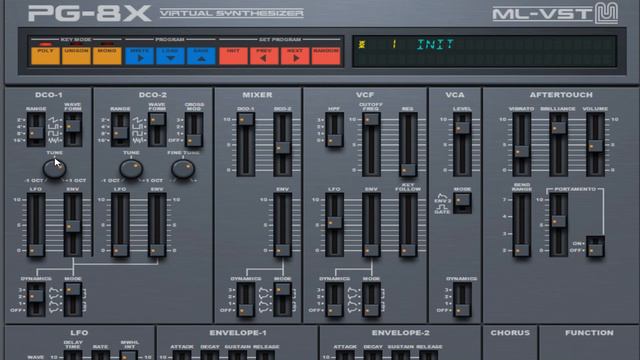The width and height of the screenshot is (640, 360).
Task: Click the INIT patch name in display
Action: [x=435, y=44]
